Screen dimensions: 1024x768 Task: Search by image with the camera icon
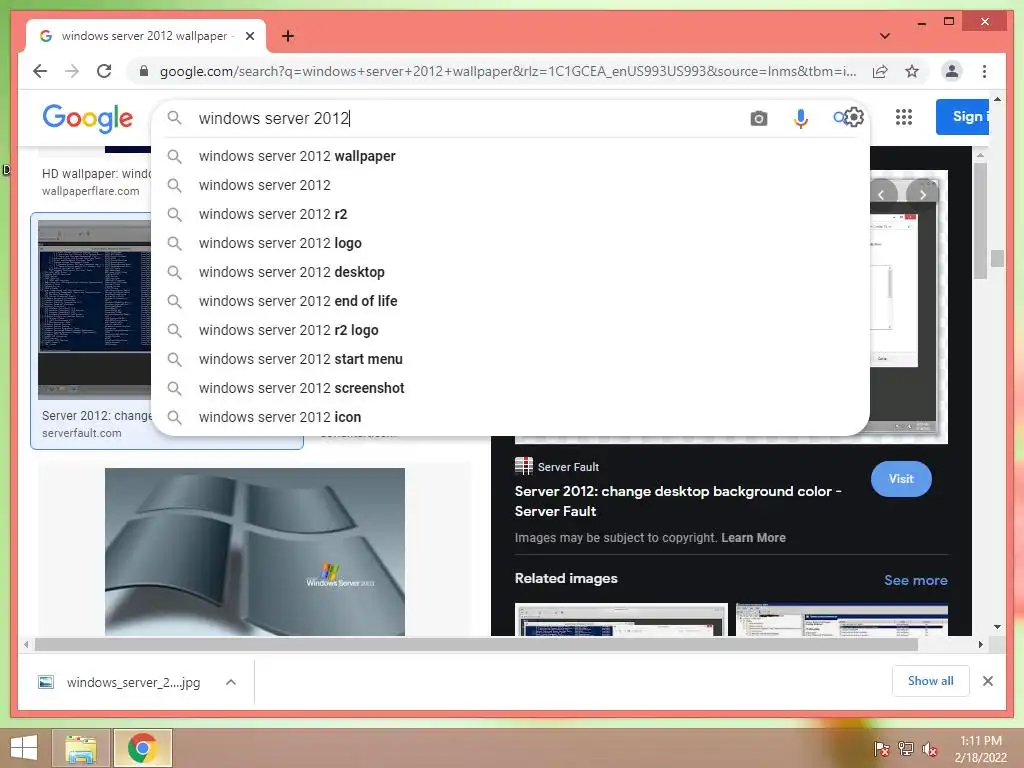759,118
